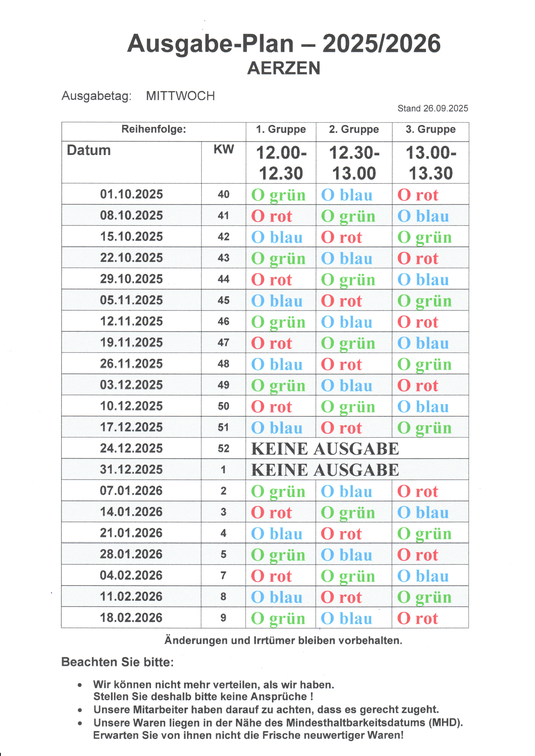Click the 12.00-12.30 time slot header

(281, 162)
